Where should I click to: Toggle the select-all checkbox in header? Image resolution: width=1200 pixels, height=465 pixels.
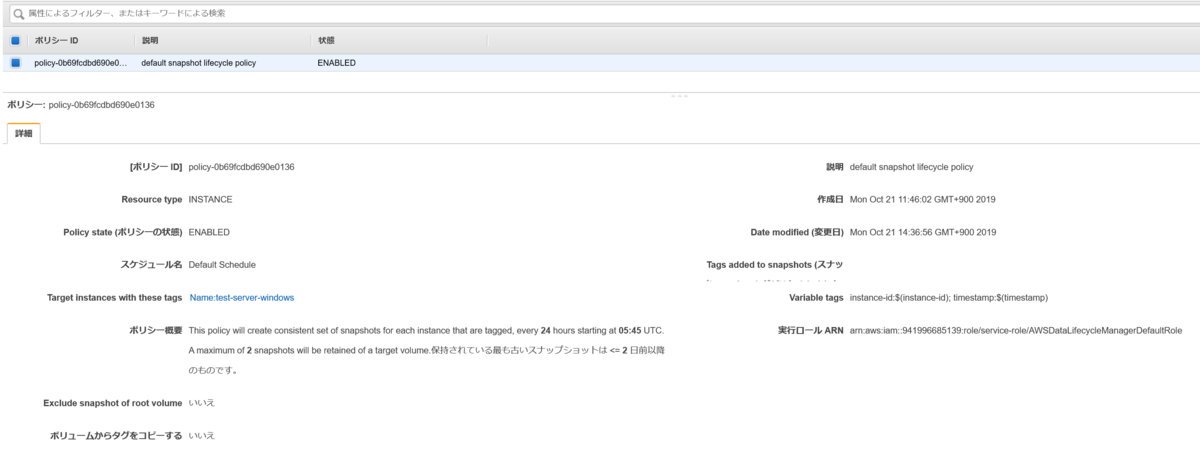tap(16, 40)
